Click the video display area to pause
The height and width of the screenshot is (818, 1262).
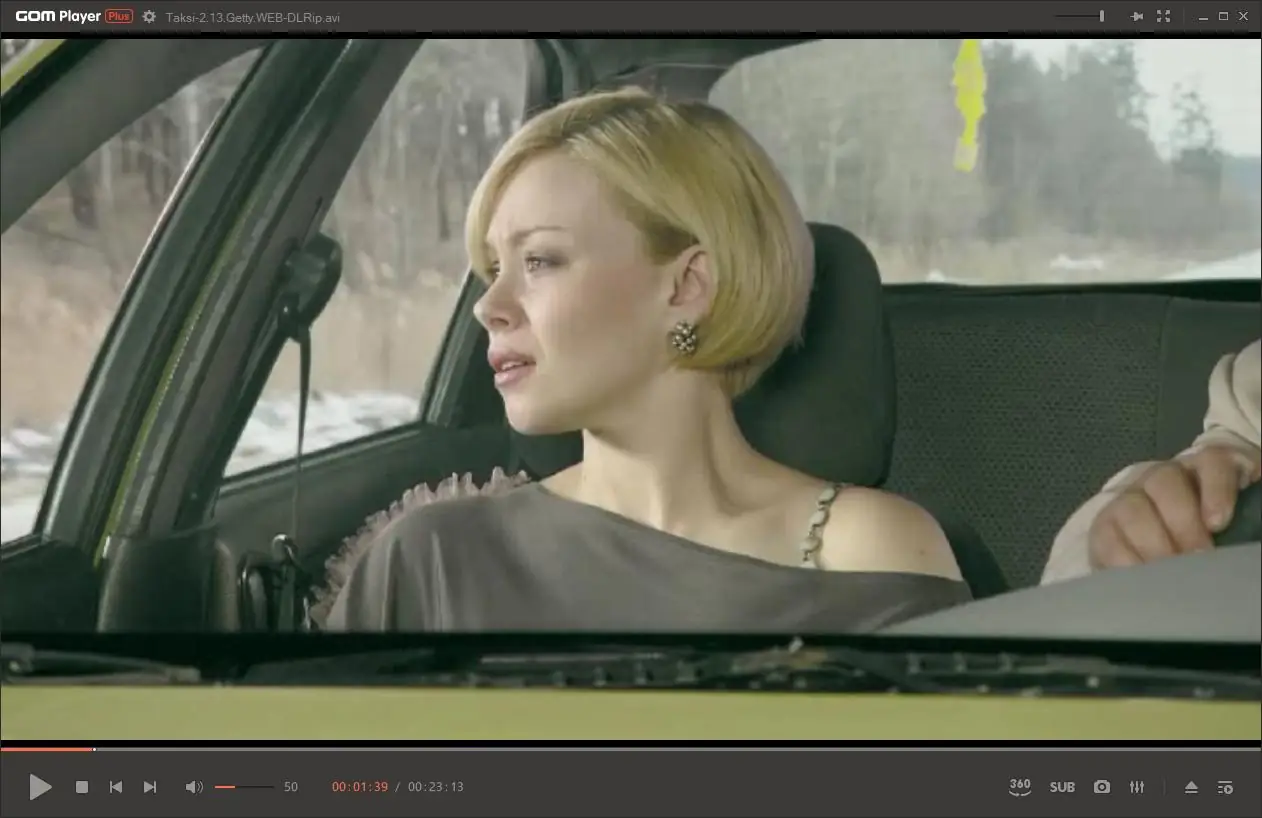click(631, 388)
